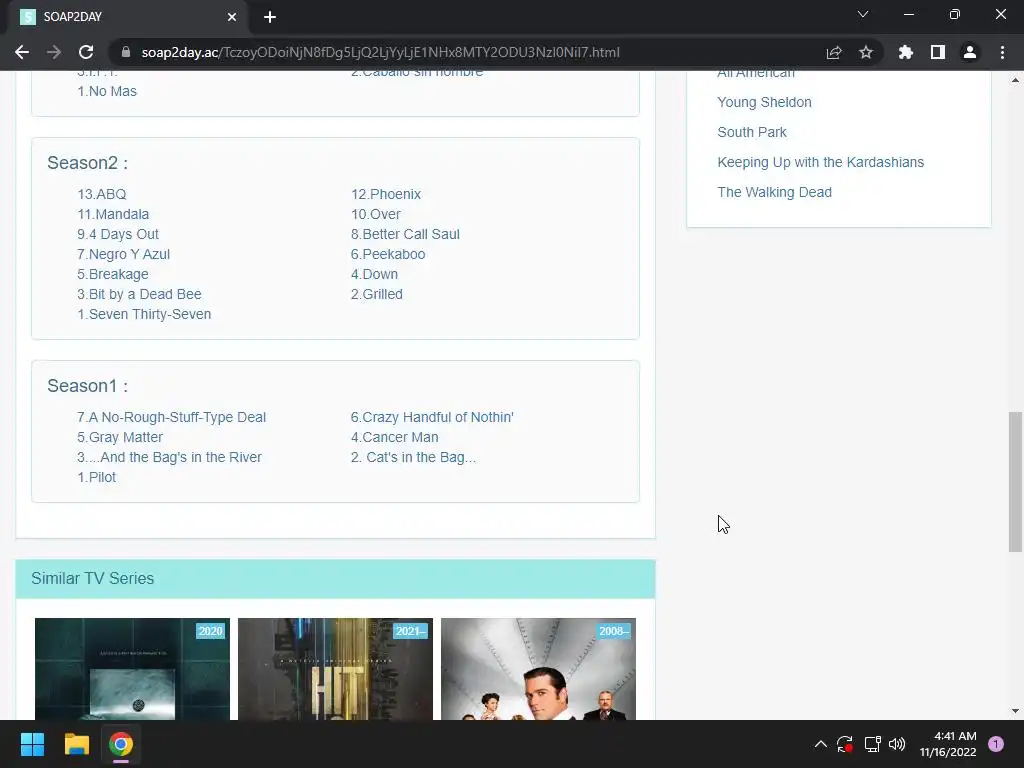Open the volume speaker icon
1024x768 pixels.
click(897, 744)
